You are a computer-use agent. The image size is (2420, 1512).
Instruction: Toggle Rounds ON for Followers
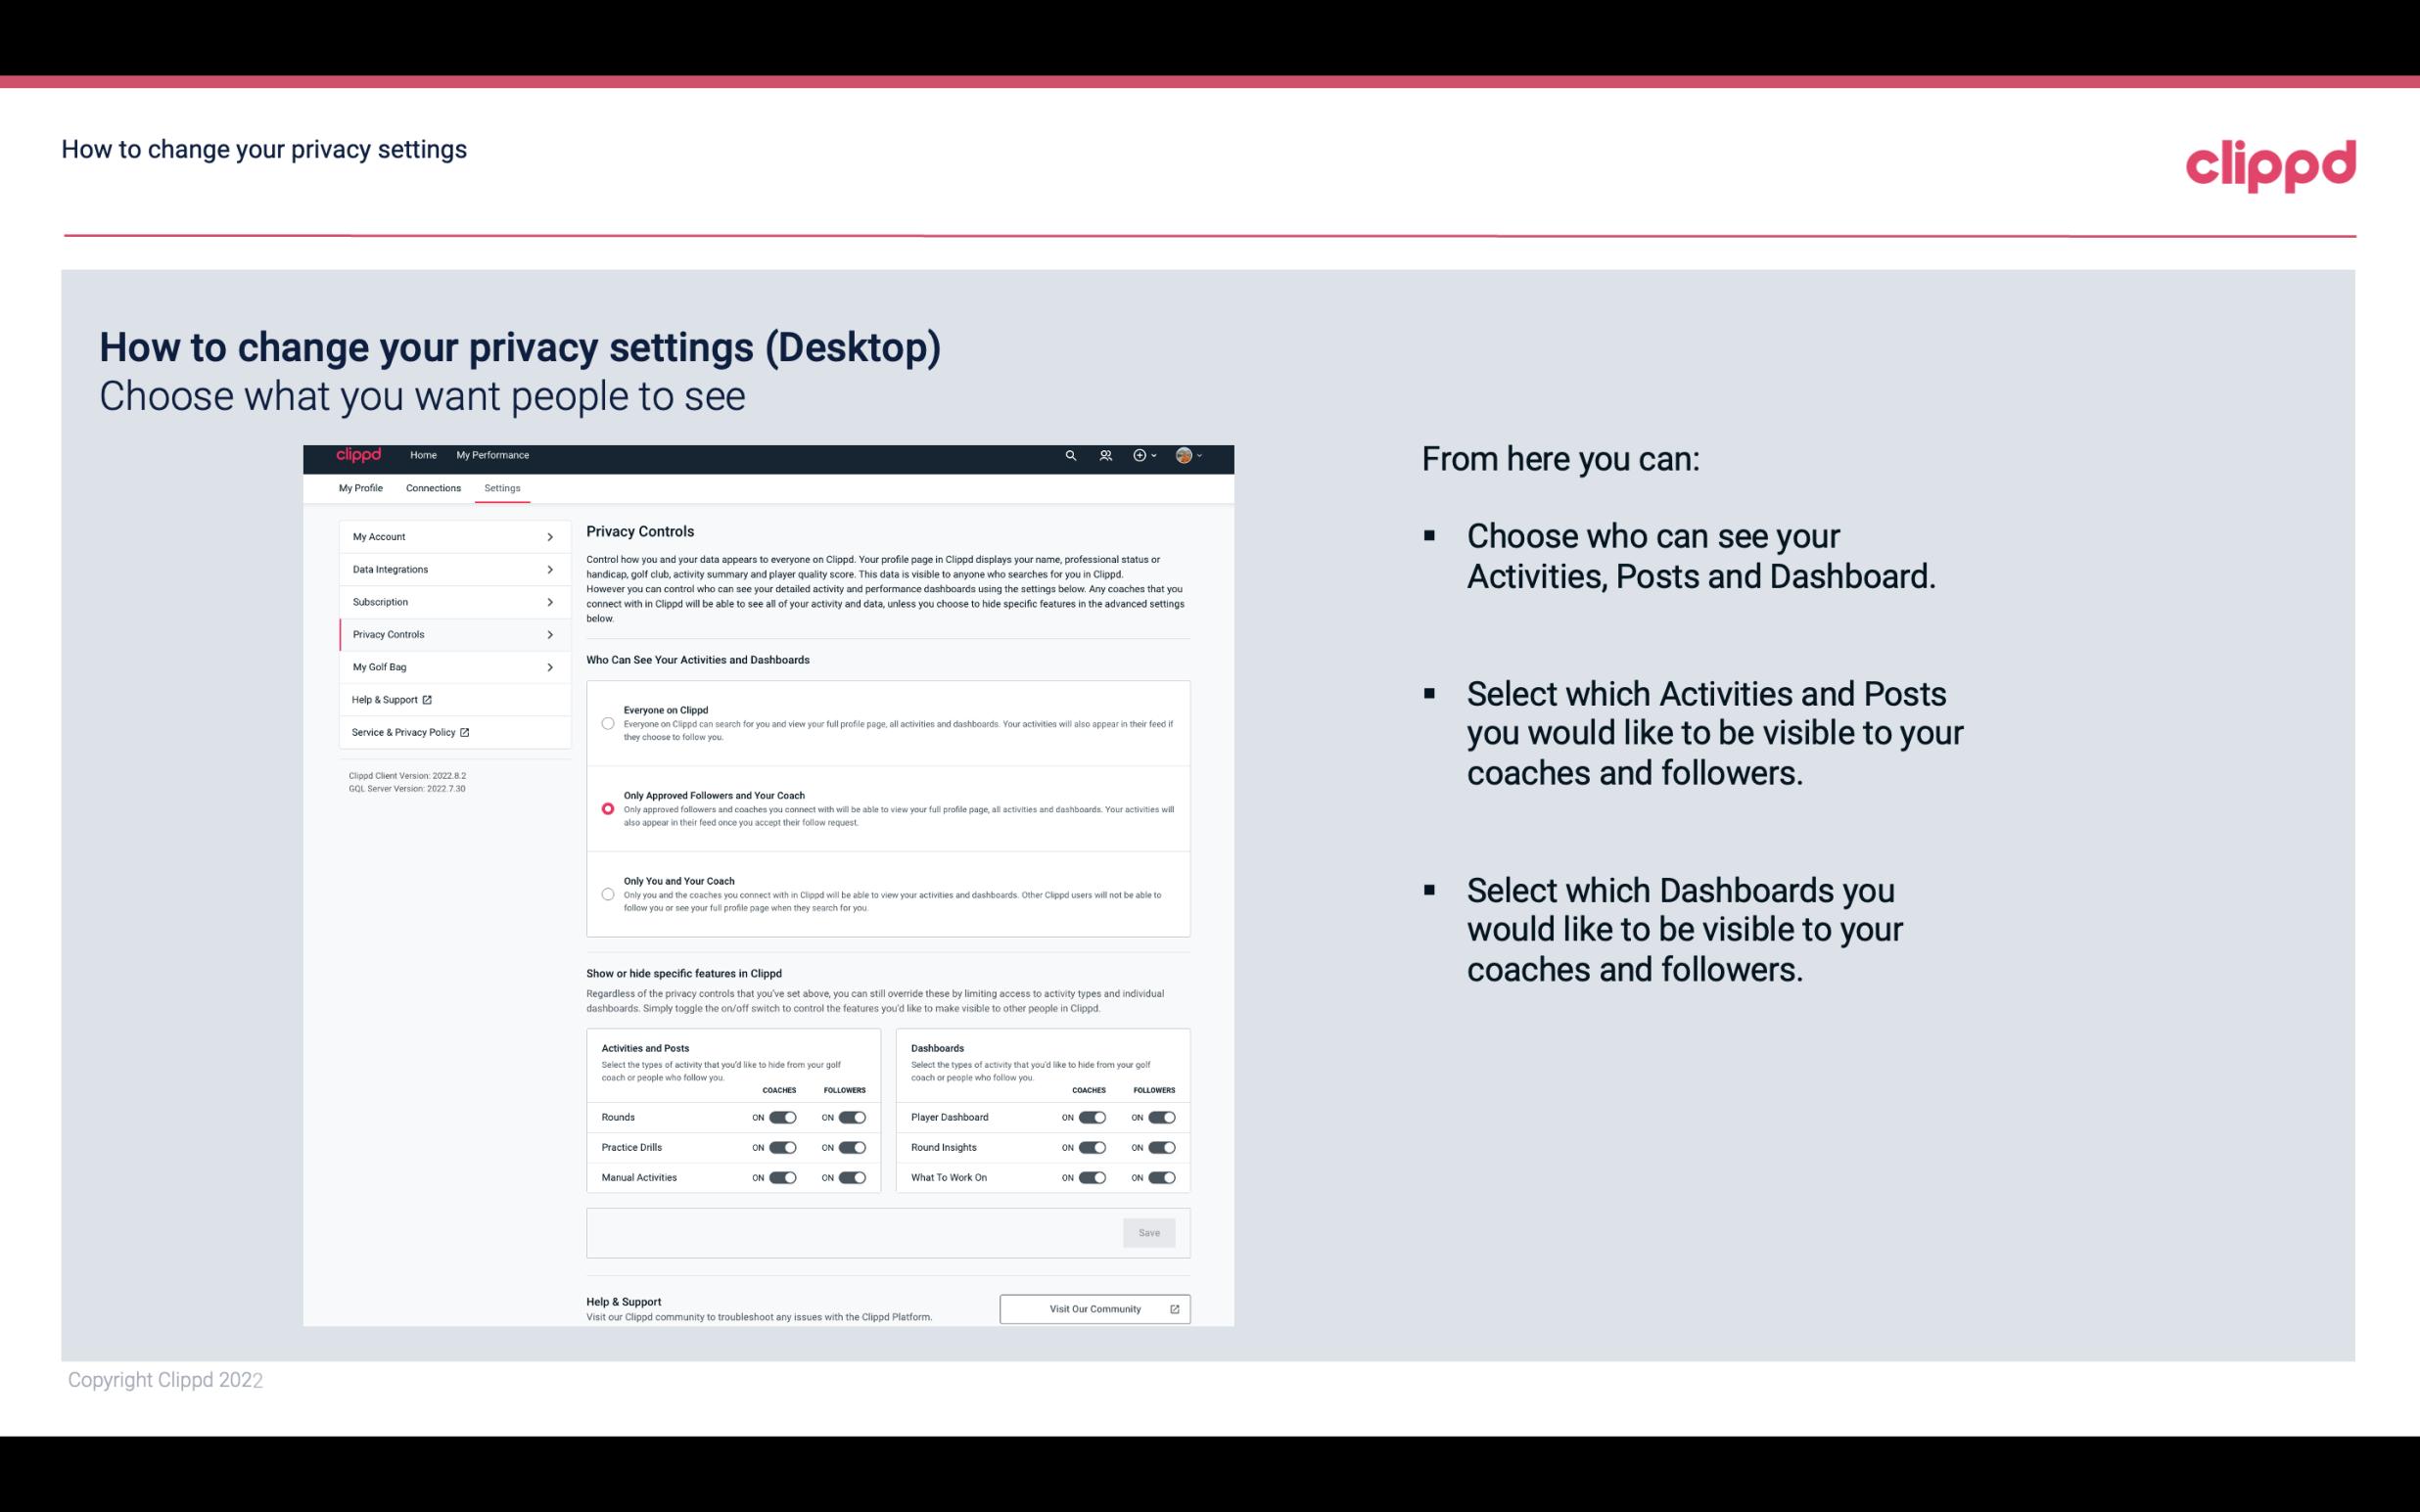850,1117
